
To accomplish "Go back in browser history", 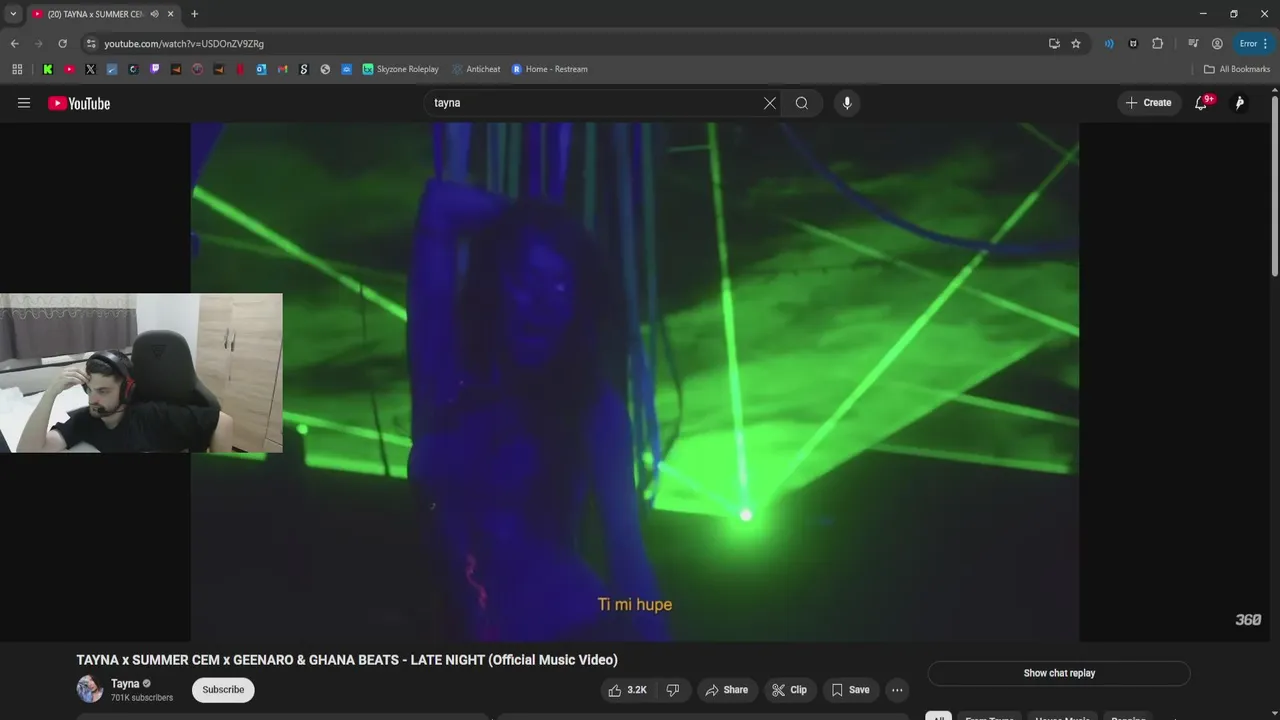I will [14, 44].
